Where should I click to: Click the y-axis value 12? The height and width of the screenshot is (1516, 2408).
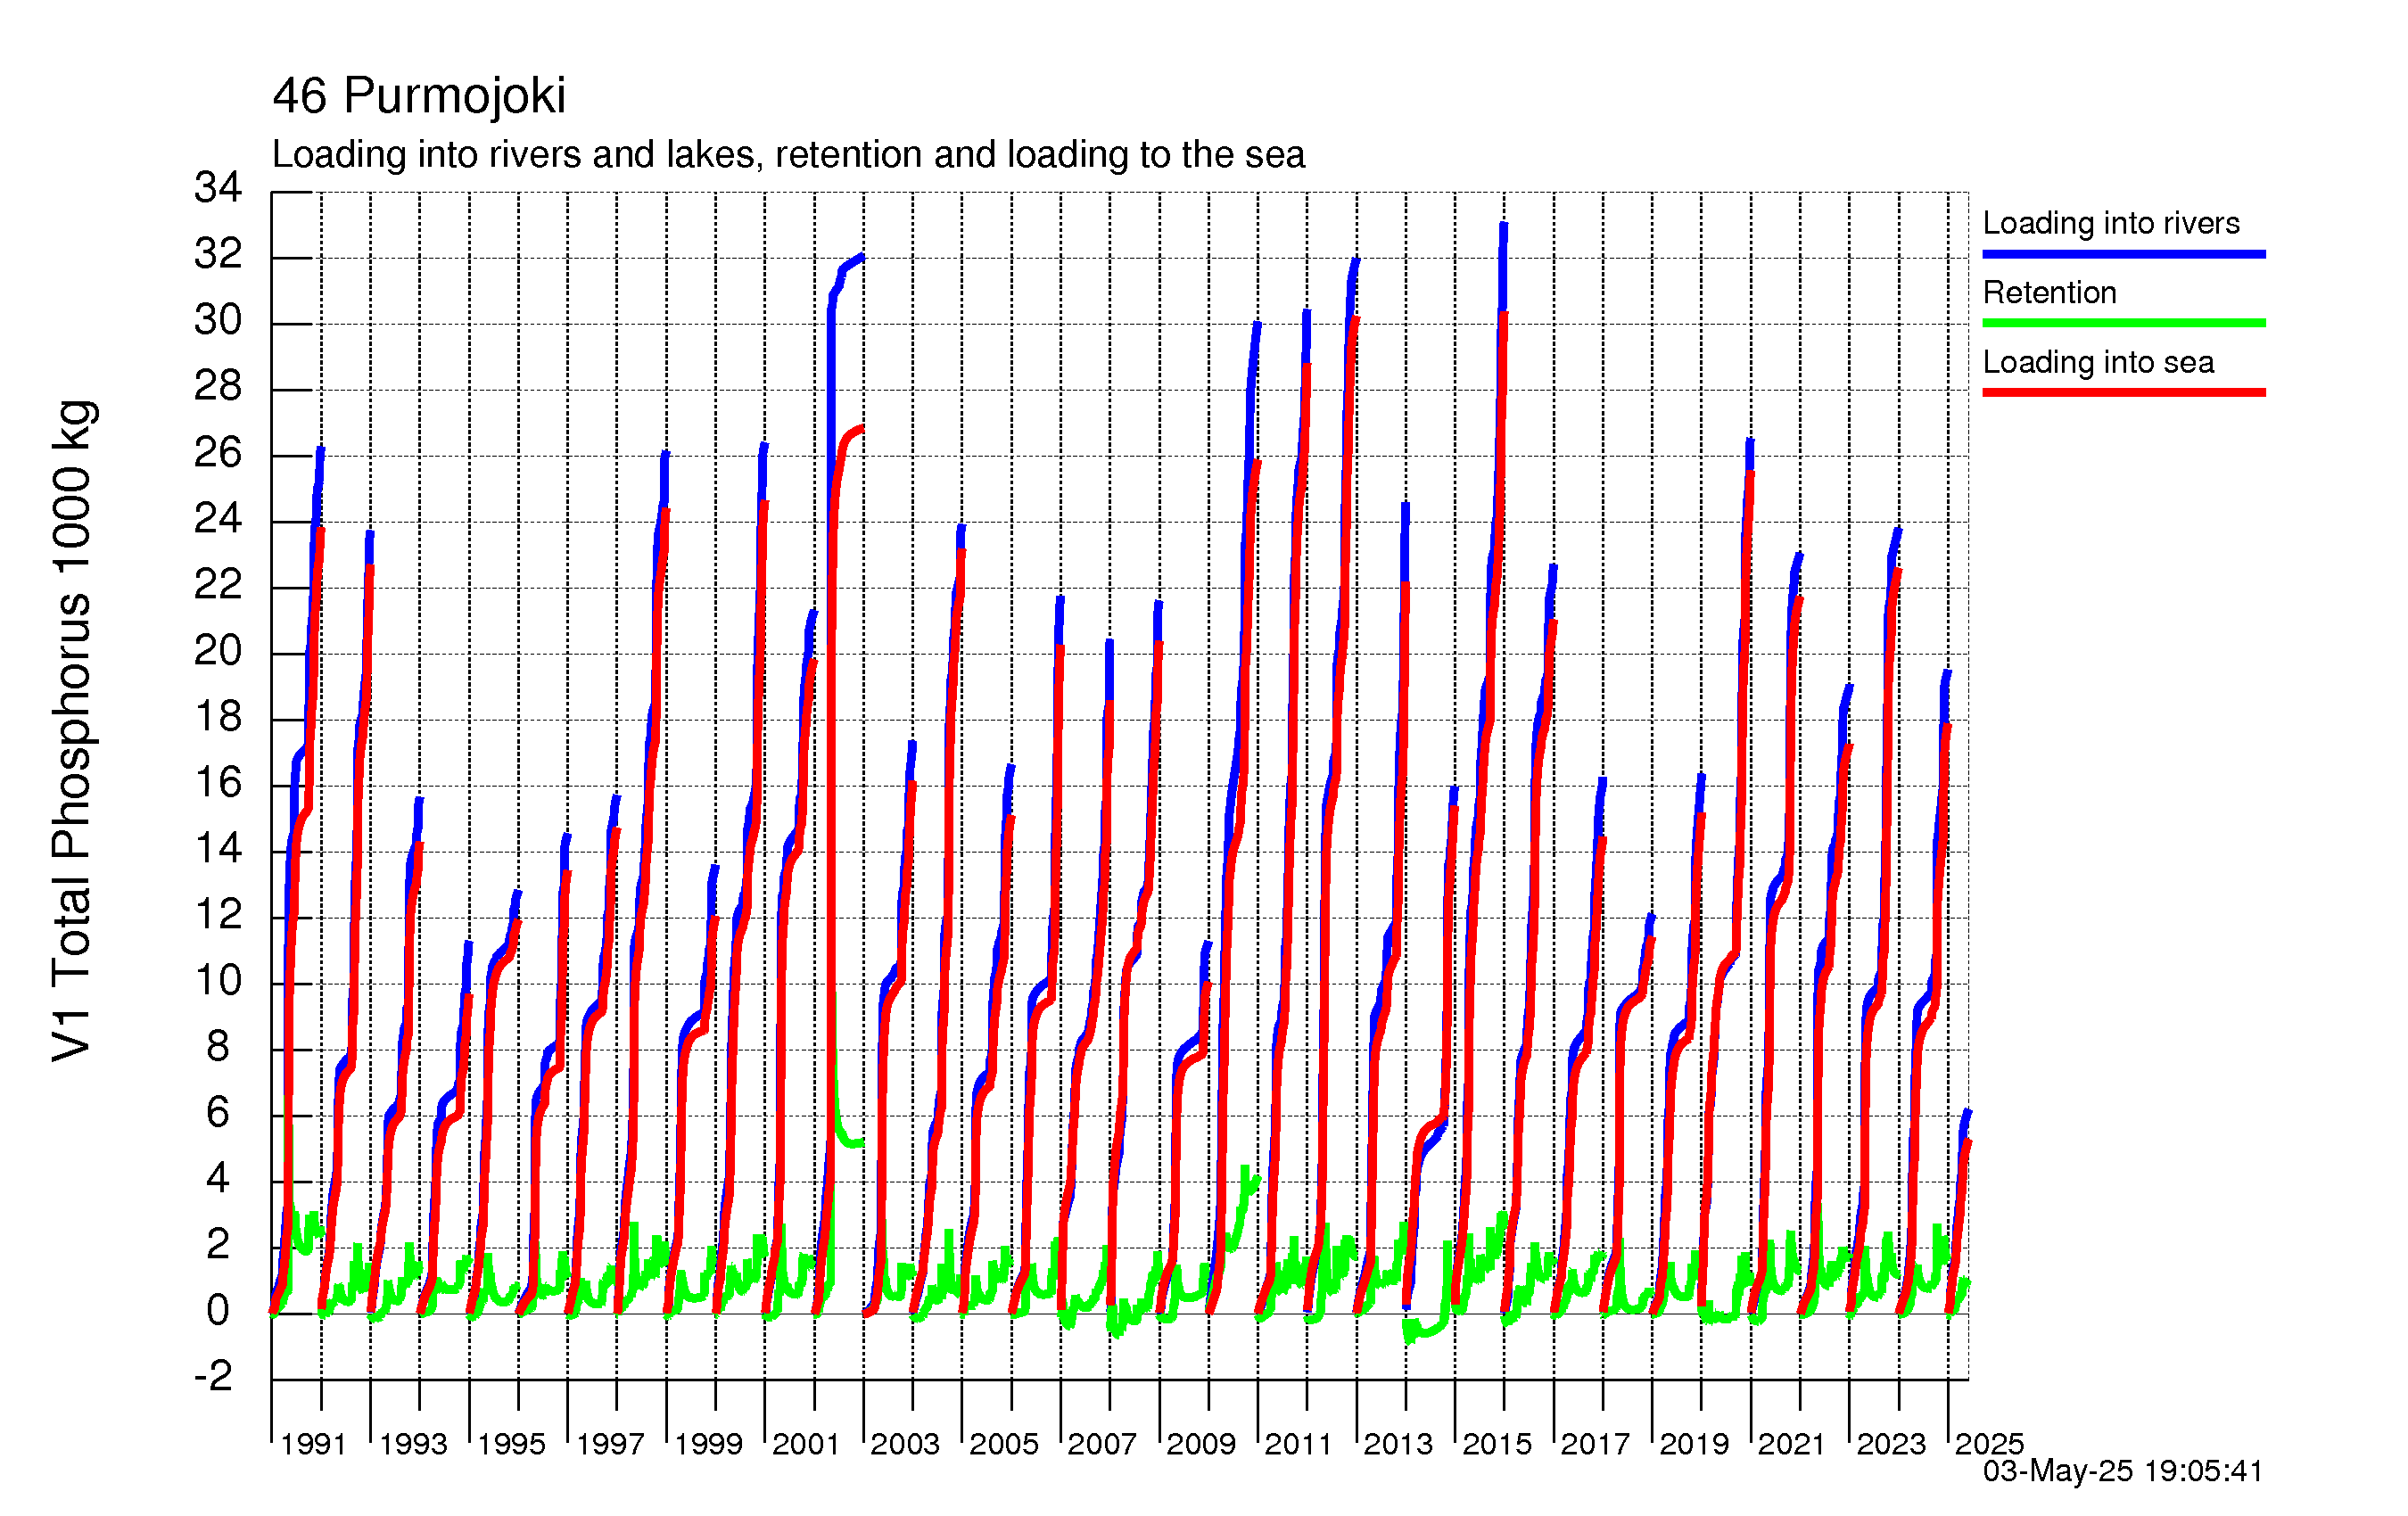pos(218,915)
